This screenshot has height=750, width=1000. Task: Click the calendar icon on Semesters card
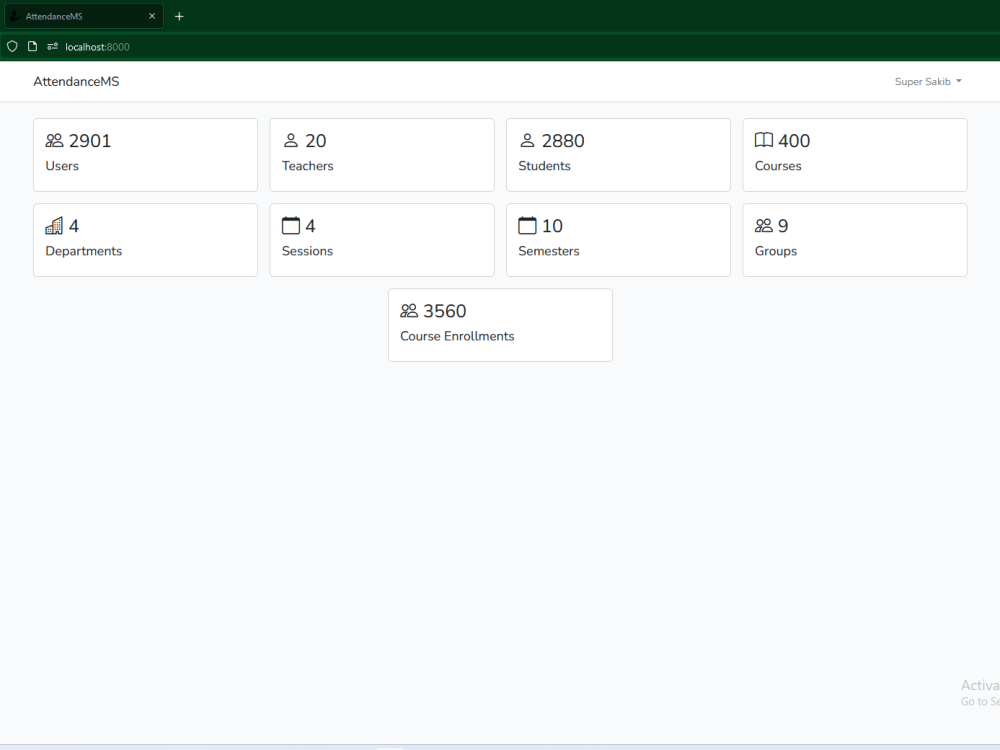[x=528, y=225]
